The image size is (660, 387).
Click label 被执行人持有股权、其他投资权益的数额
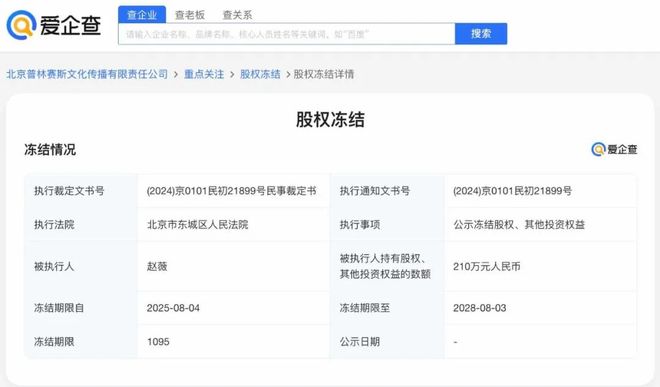pyautogui.click(x=385, y=266)
